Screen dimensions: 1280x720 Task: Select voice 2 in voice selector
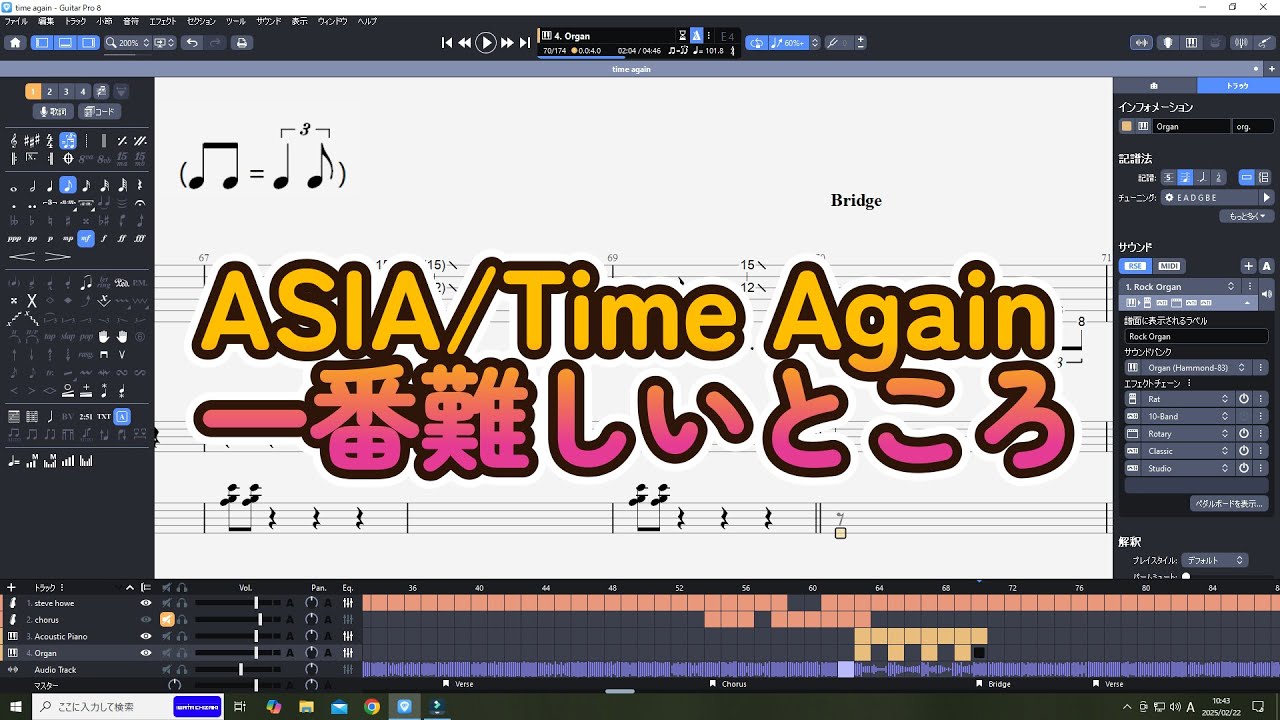(49, 91)
